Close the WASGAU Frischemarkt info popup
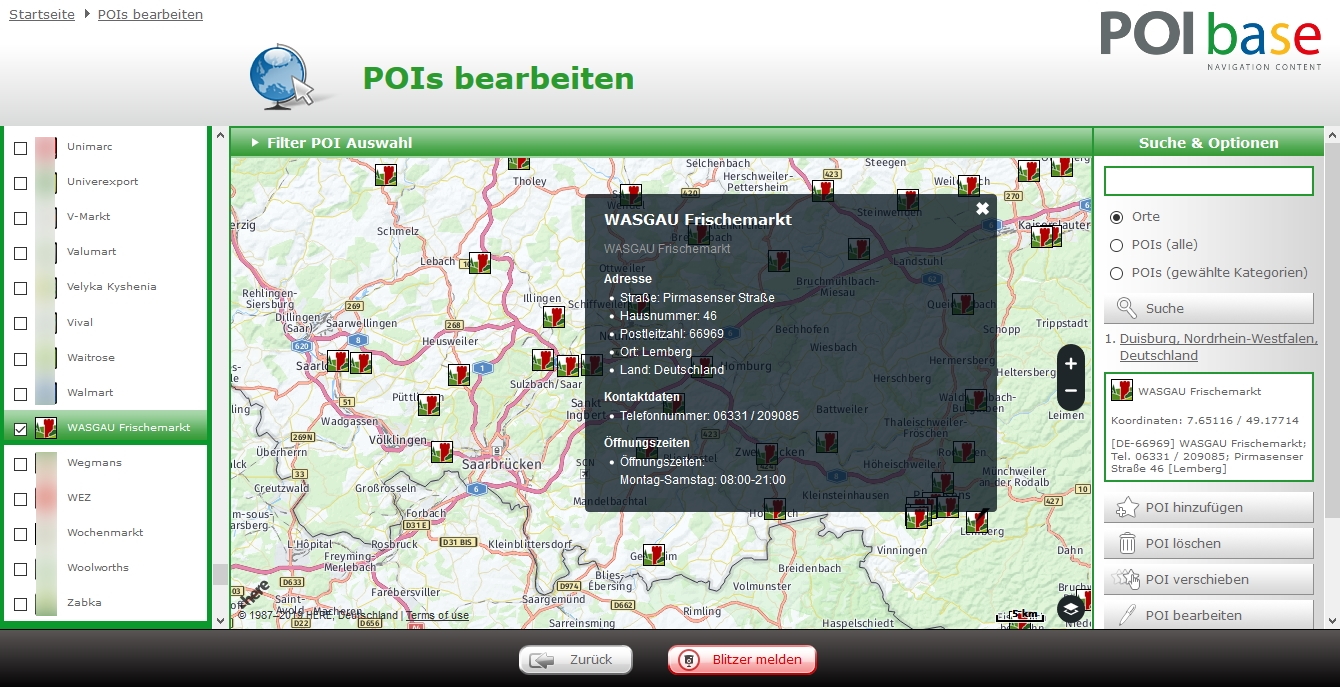Viewport: 1340px width, 687px height. point(982,208)
